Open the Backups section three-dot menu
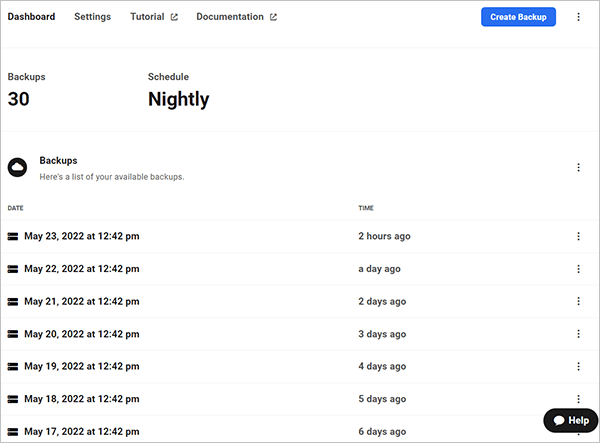This screenshot has height=443, width=600. click(x=578, y=167)
